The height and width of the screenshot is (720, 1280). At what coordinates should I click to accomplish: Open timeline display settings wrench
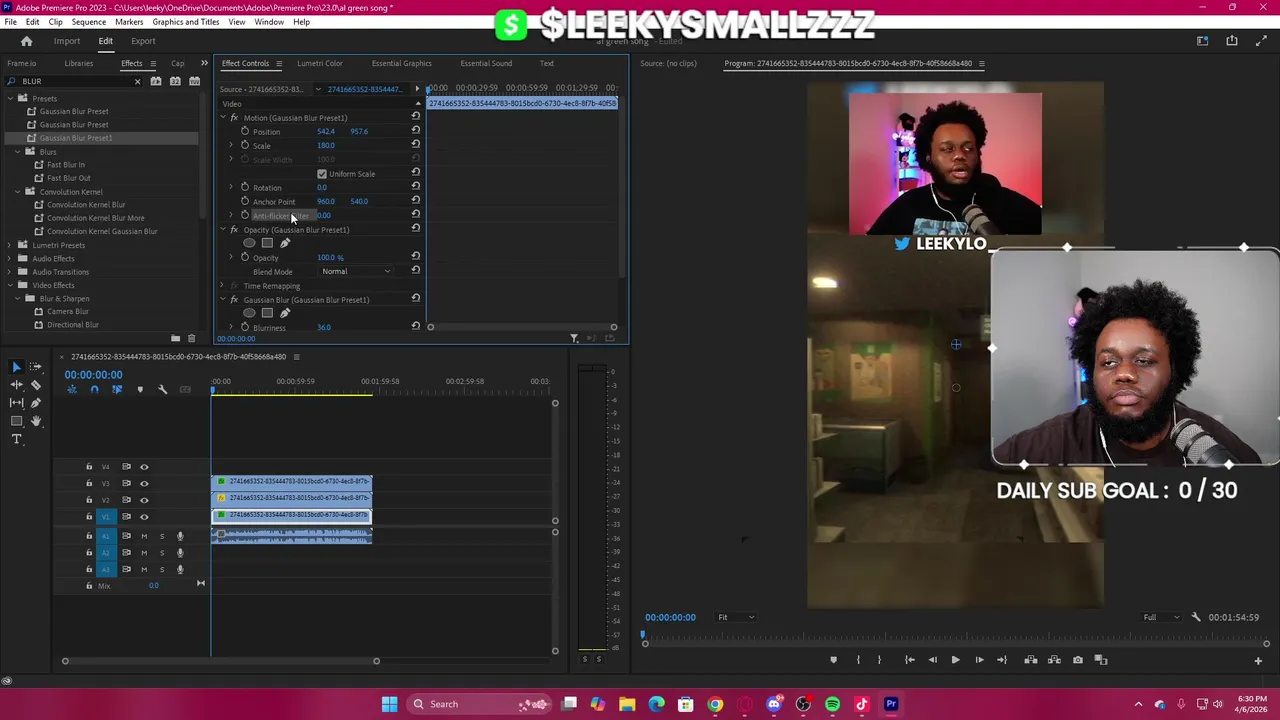click(162, 389)
